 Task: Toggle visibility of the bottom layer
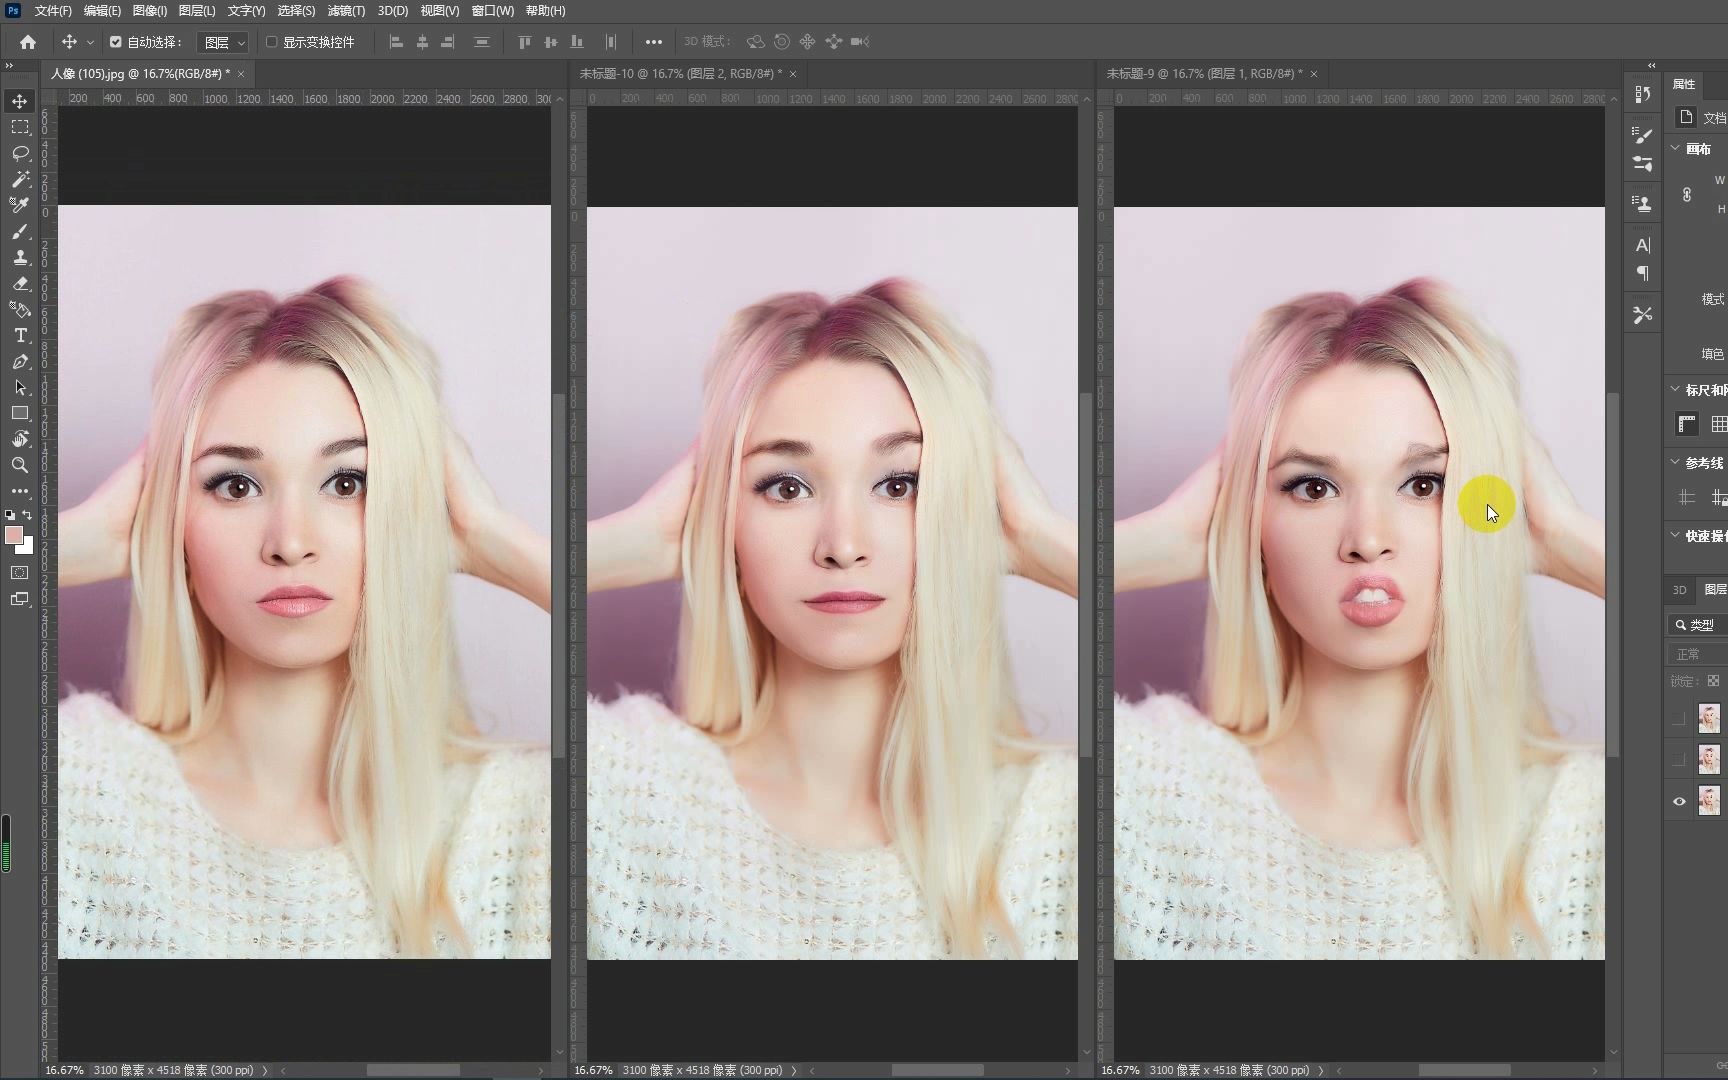point(1679,801)
